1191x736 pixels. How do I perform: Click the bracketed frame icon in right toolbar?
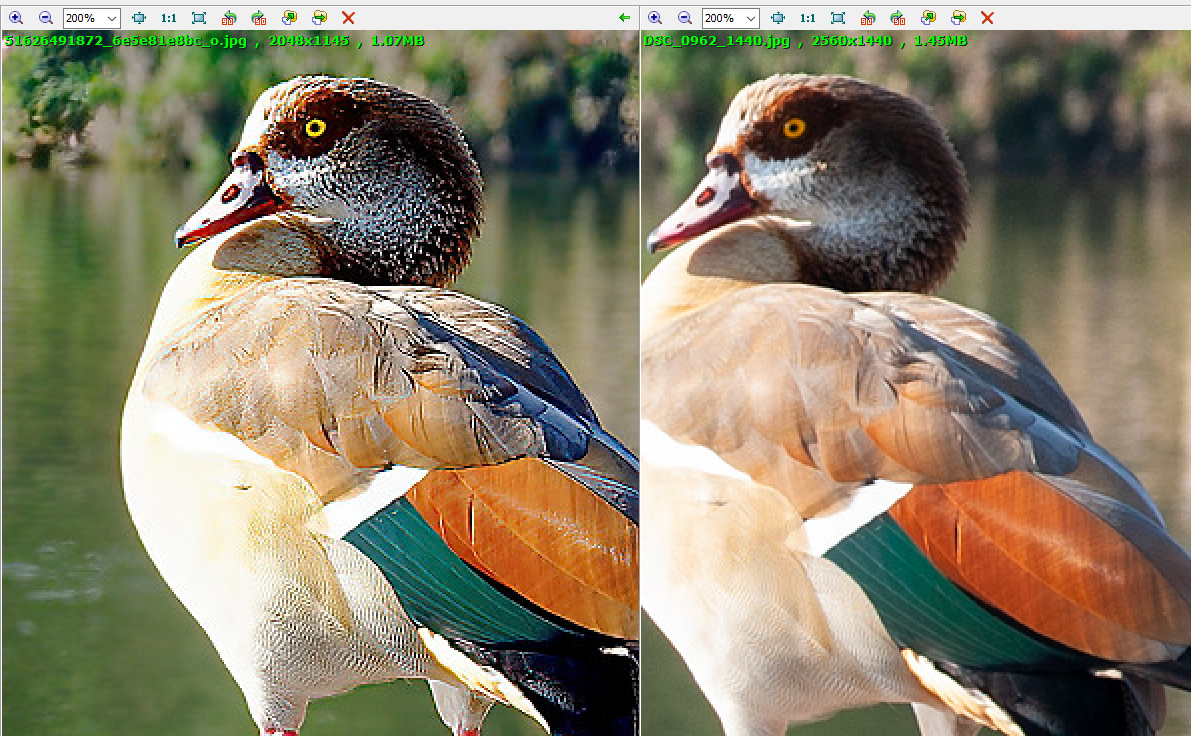[838, 18]
